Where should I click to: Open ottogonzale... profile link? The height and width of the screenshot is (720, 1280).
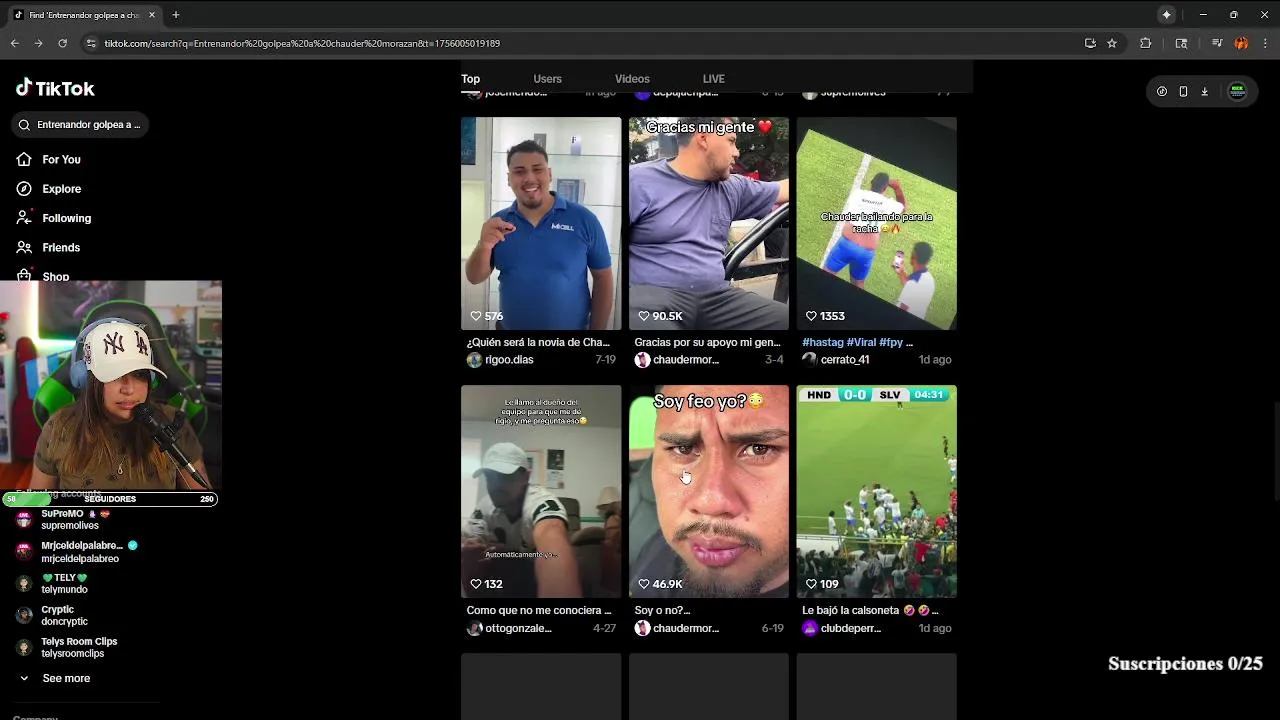518,628
